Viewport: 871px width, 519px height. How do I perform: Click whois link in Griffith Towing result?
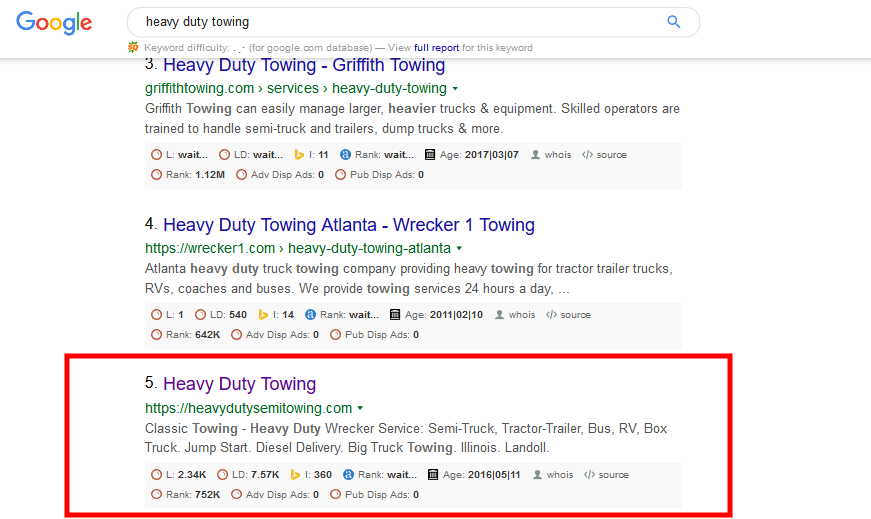558,155
